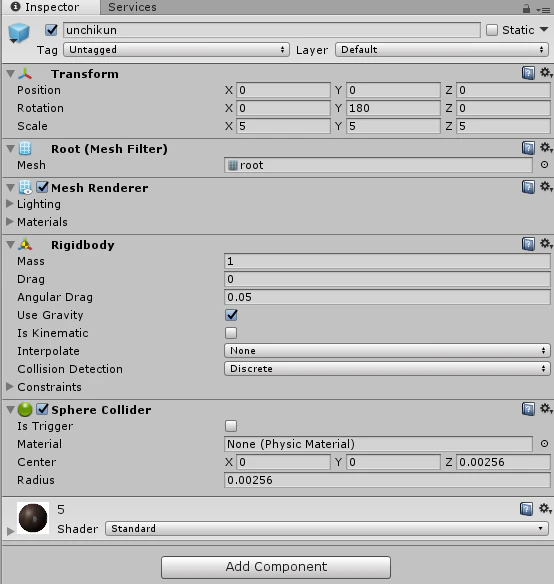Click the Mesh Filter grid icon
554x584 pixels.
click(x=25, y=149)
